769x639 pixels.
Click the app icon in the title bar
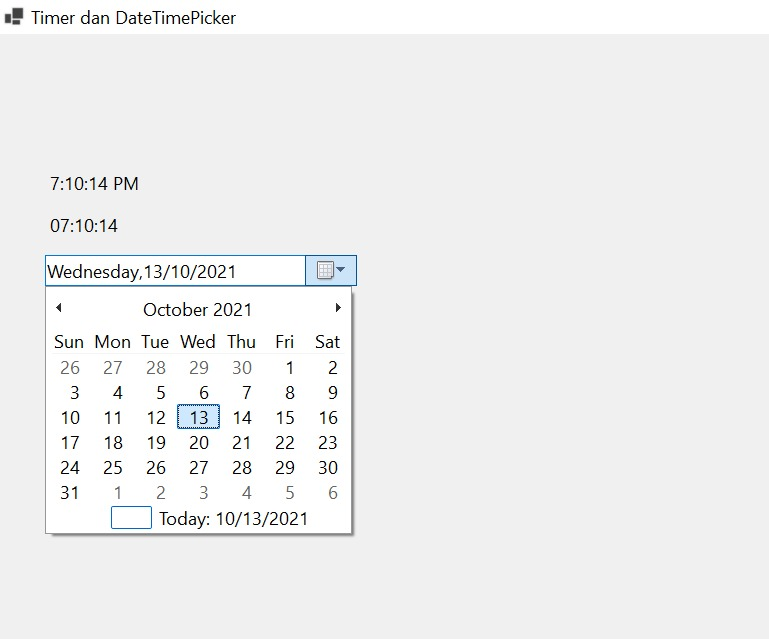(x=14, y=17)
